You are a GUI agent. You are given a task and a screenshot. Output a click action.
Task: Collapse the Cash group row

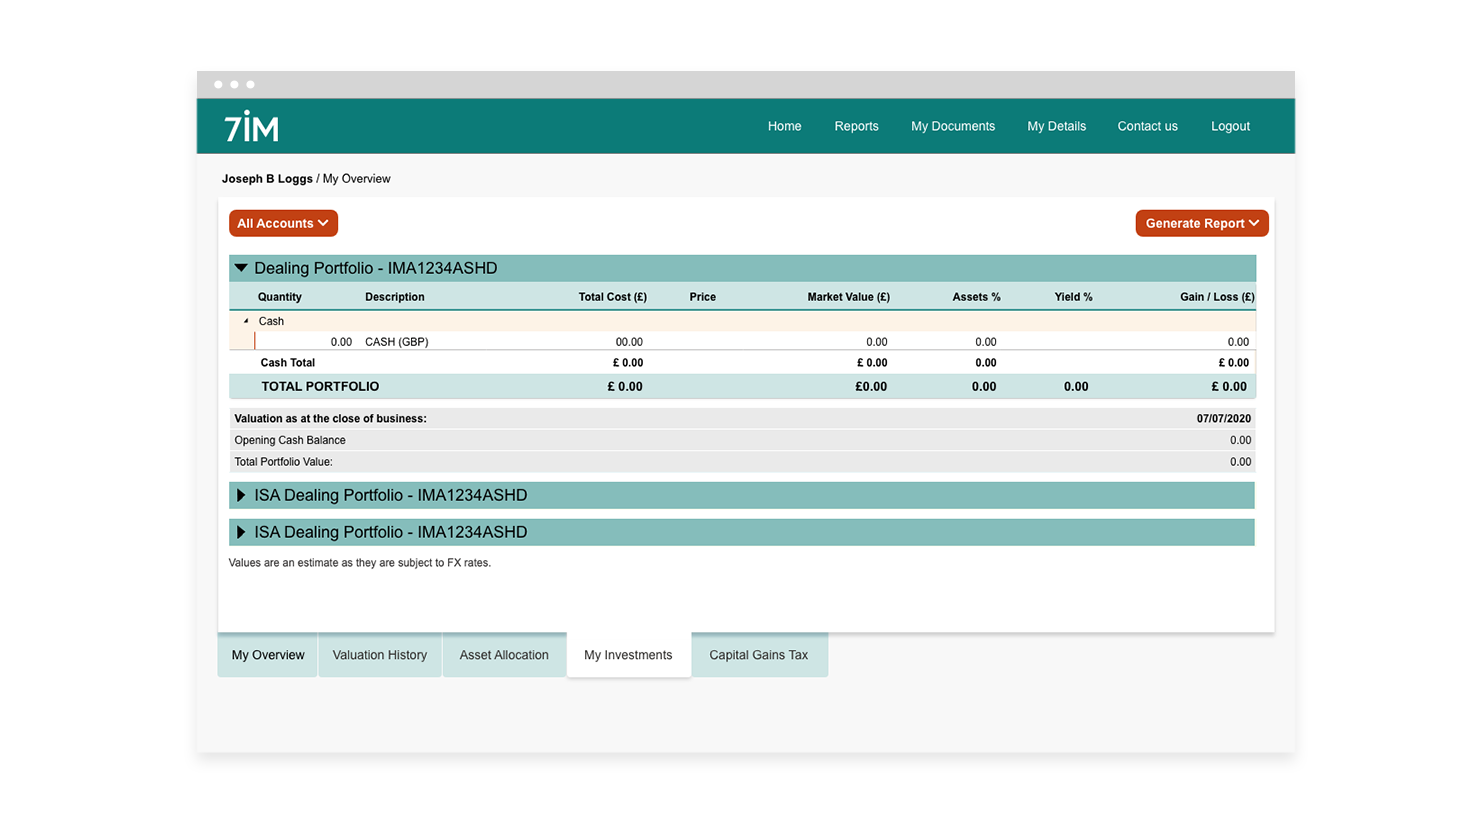point(246,321)
